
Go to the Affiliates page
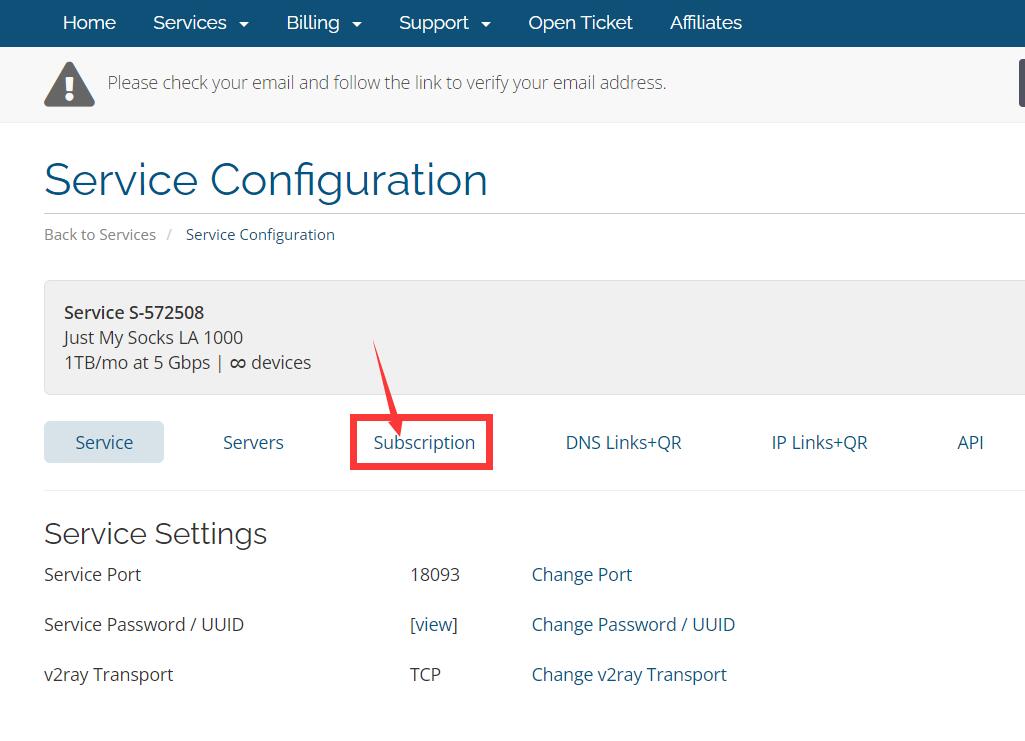(706, 23)
